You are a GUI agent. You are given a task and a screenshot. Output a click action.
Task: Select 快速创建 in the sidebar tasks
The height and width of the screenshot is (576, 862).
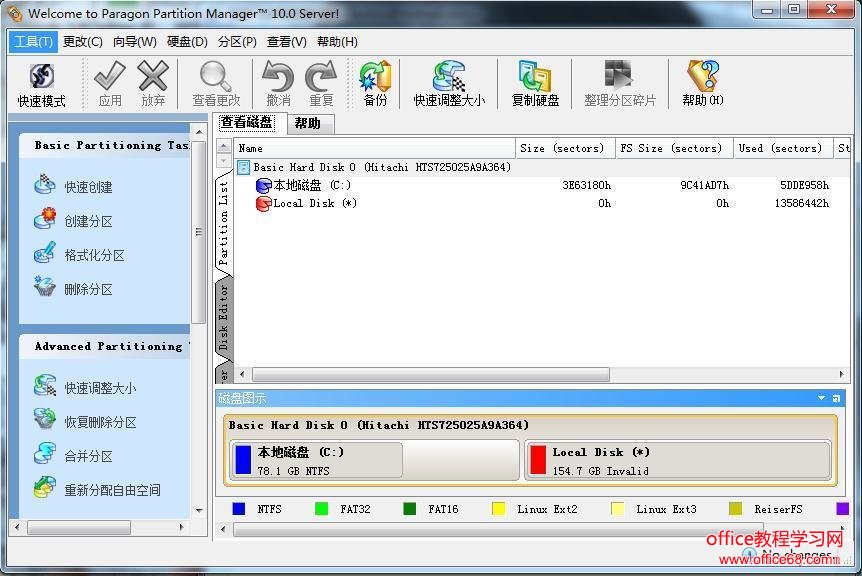click(x=88, y=187)
